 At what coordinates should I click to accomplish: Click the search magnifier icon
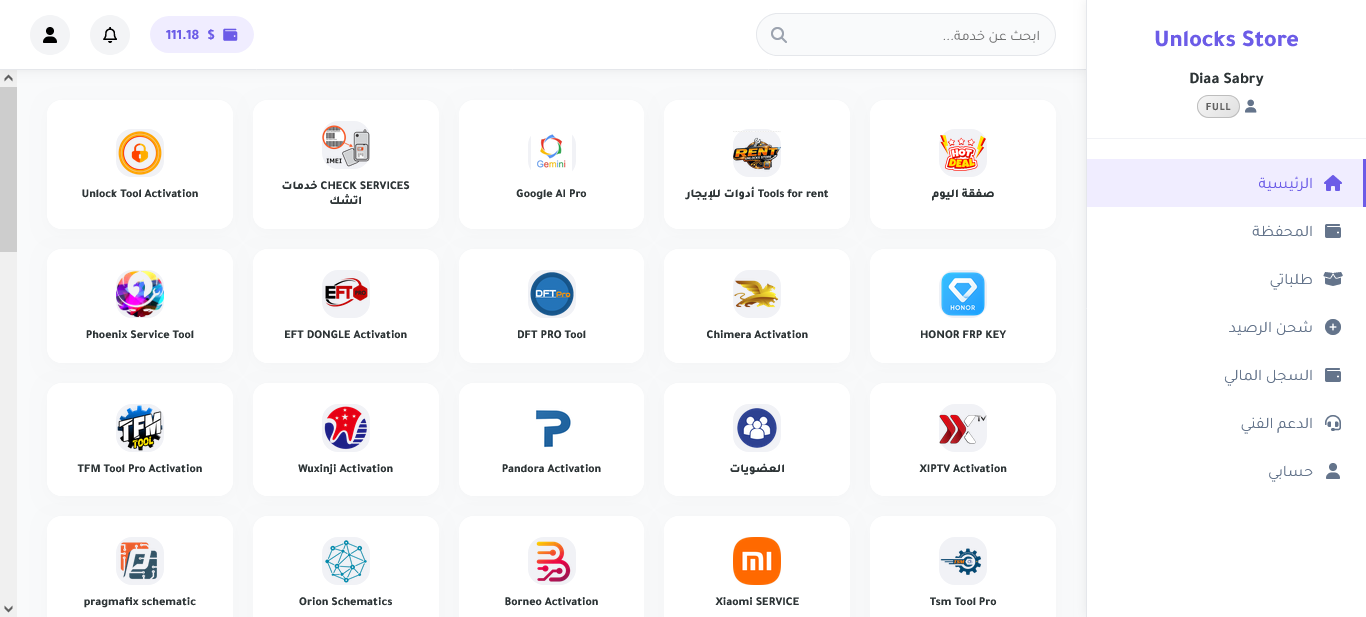tap(779, 35)
